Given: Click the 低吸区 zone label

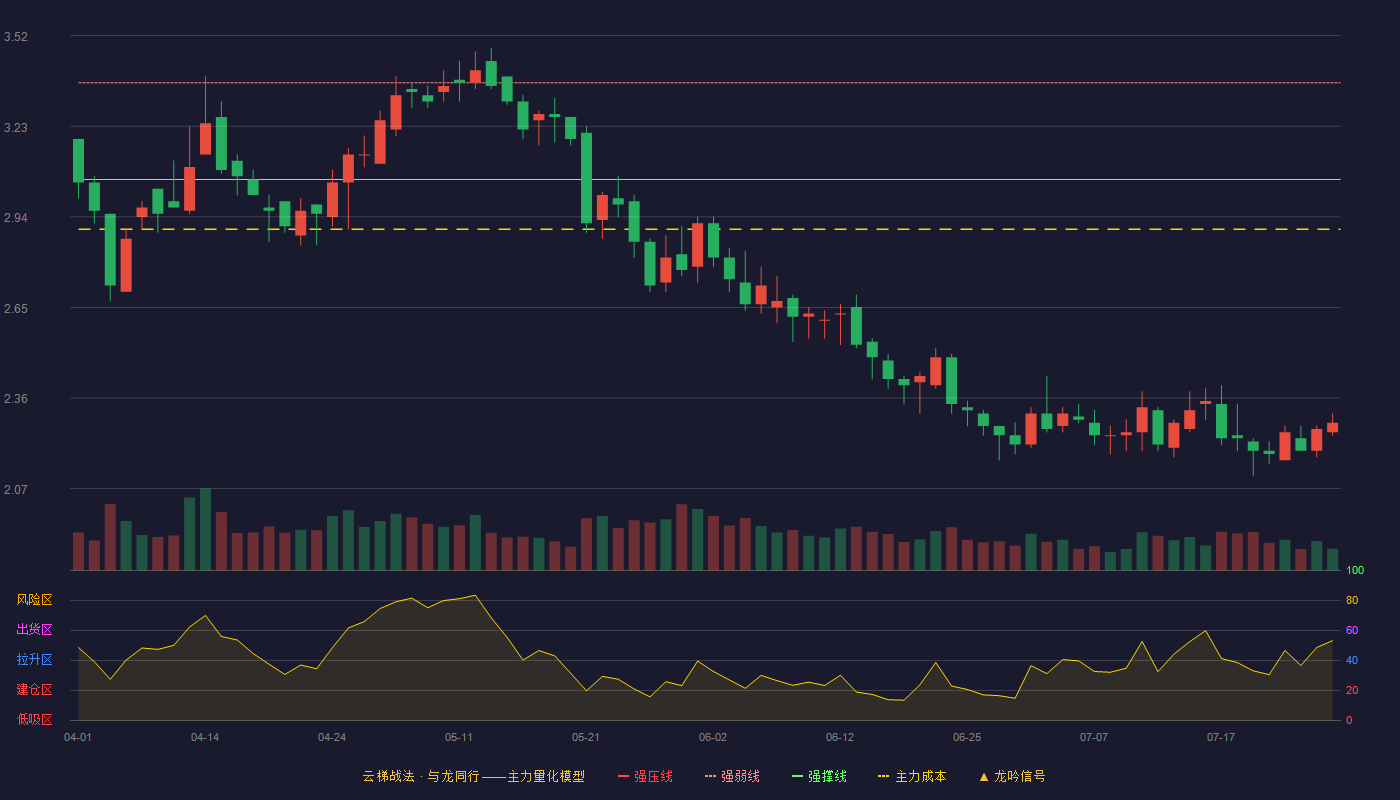Looking at the screenshot, I should pyautogui.click(x=35, y=719).
